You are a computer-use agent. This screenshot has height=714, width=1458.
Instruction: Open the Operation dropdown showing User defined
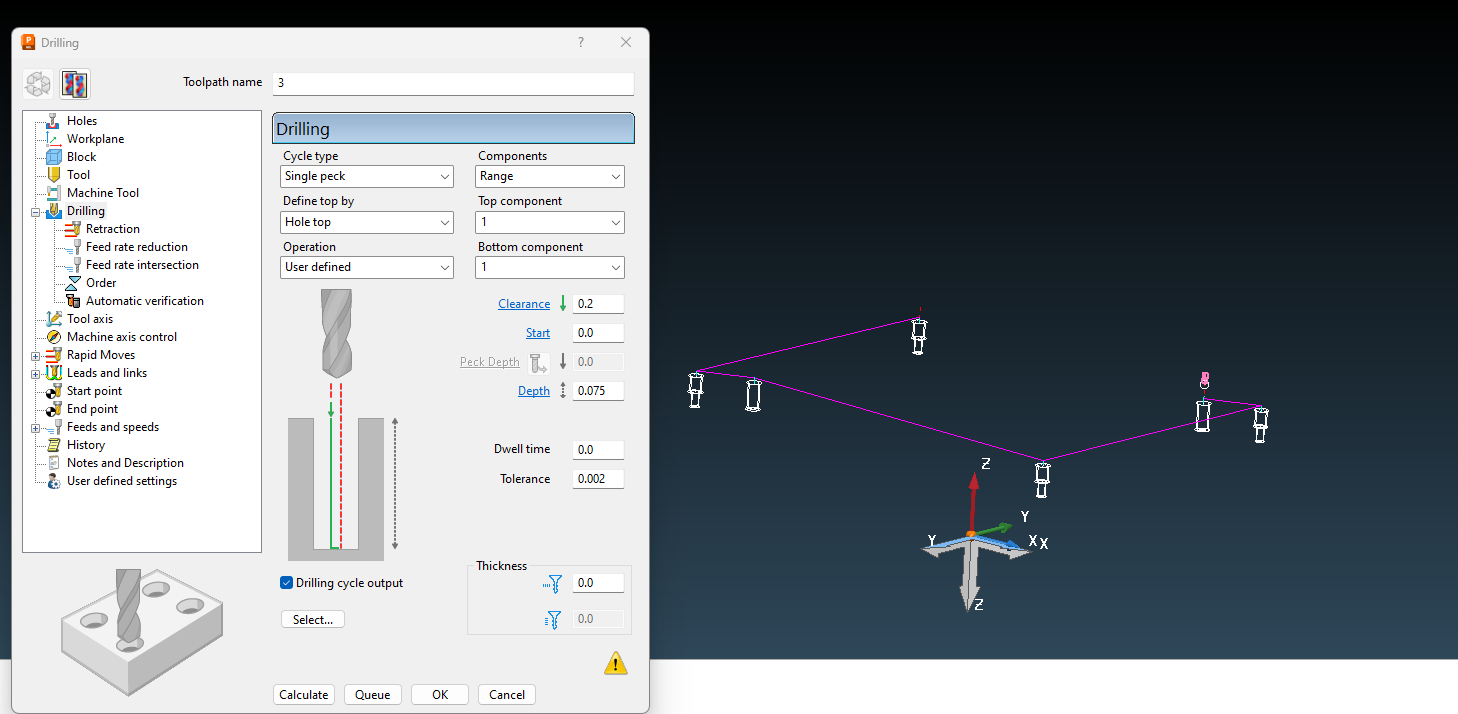(x=366, y=267)
